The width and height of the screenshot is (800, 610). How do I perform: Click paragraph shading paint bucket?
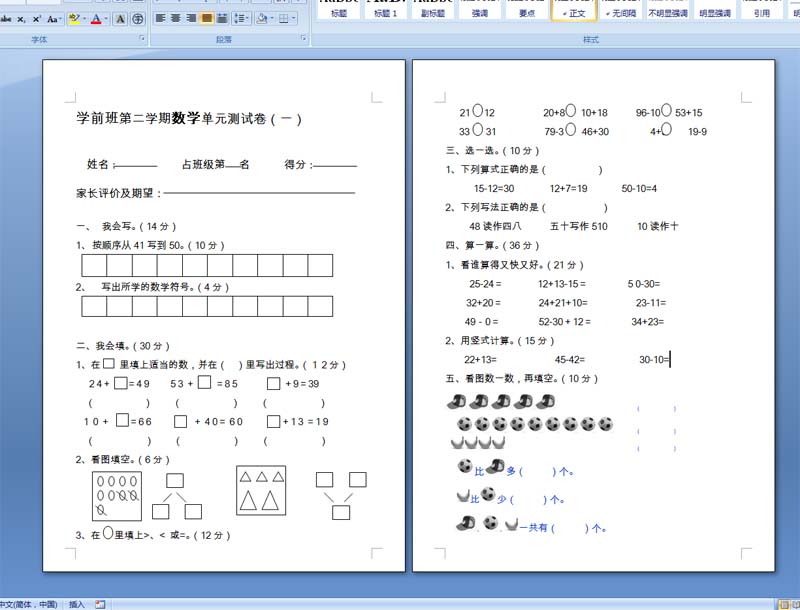pyautogui.click(x=261, y=18)
